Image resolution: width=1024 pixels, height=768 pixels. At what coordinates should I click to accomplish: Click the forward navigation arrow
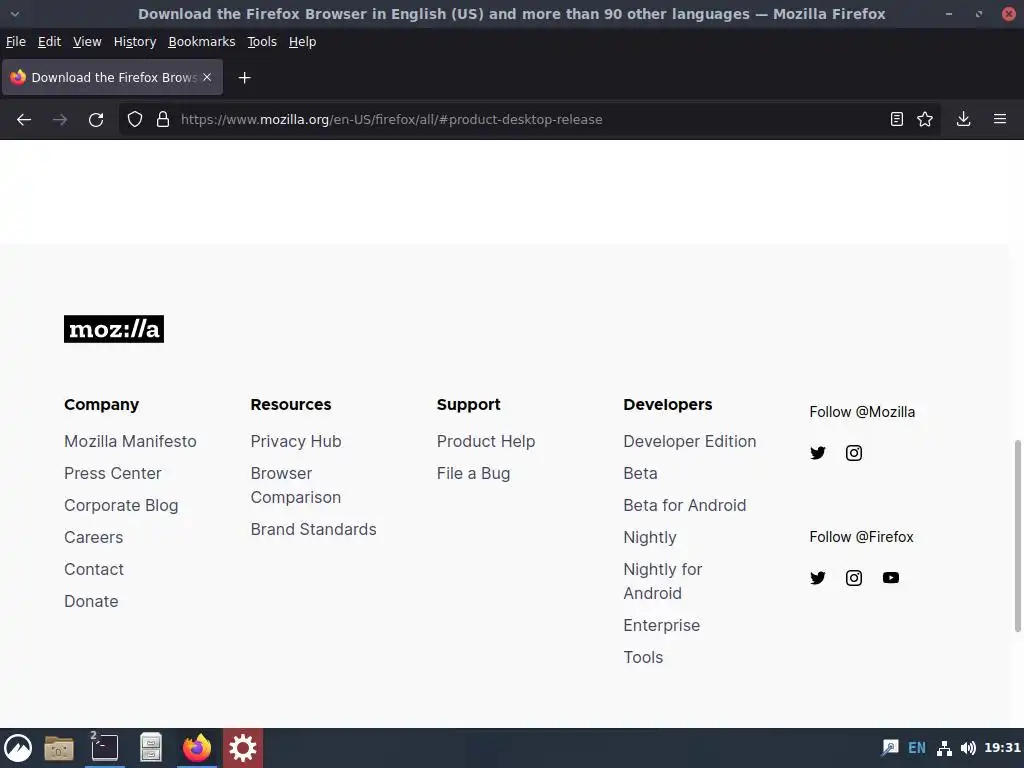pyautogui.click(x=60, y=120)
